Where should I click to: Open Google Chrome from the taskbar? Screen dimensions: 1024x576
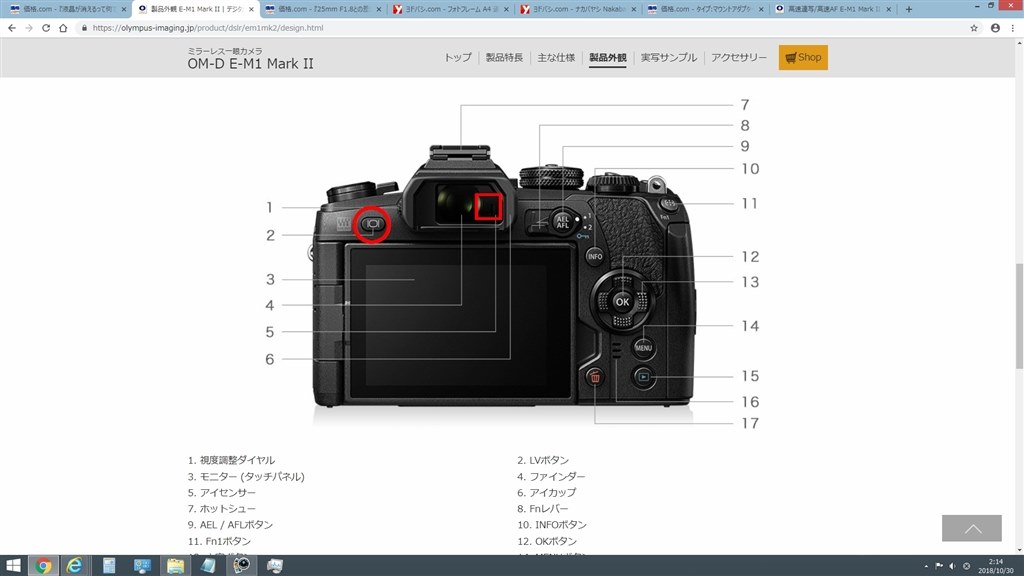44,566
